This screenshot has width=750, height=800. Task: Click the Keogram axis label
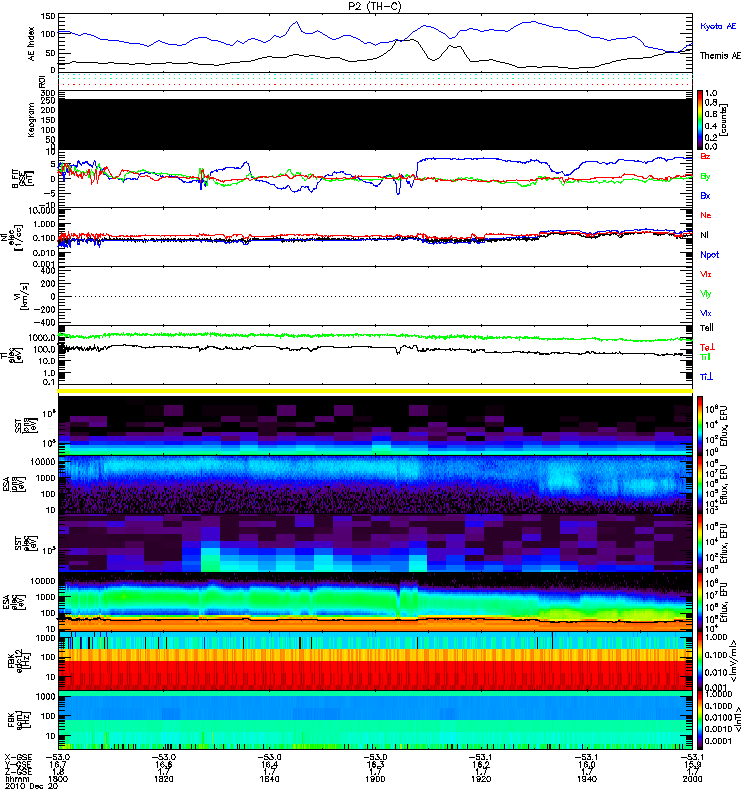point(31,120)
